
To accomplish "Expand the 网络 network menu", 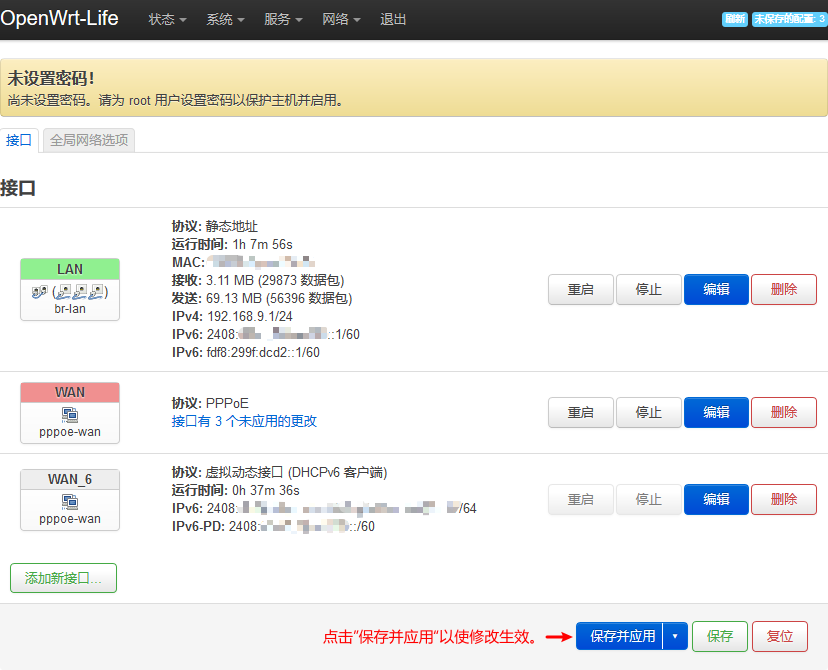I will coord(341,19).
